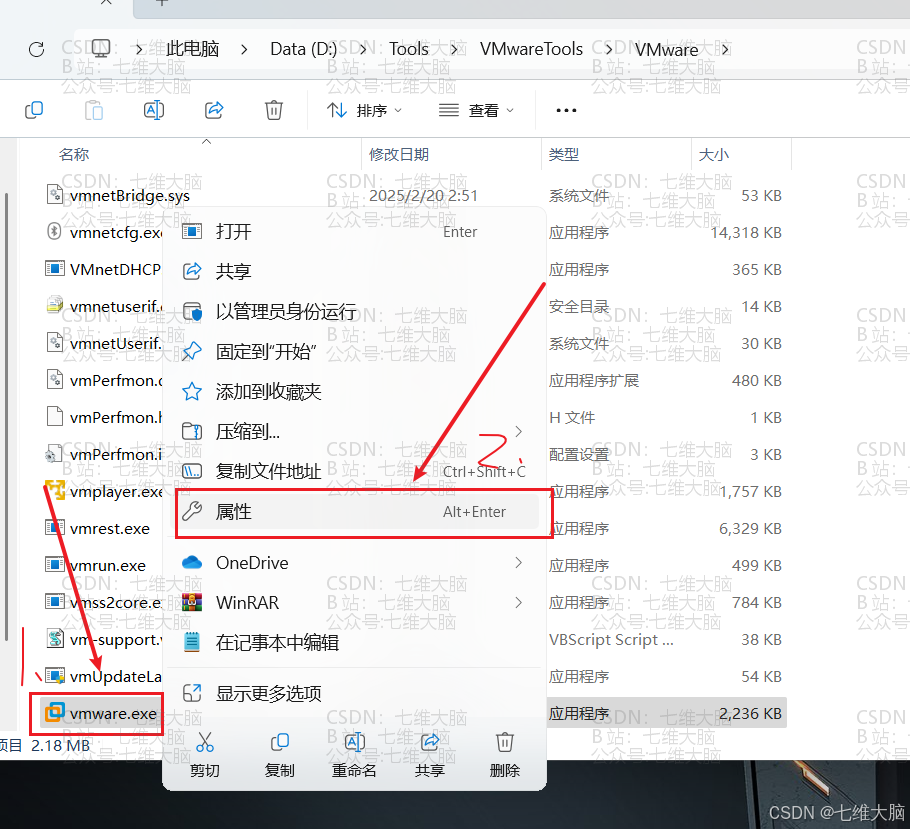Select the vmrest.exe file
This screenshot has height=829, width=910.
coord(110,529)
